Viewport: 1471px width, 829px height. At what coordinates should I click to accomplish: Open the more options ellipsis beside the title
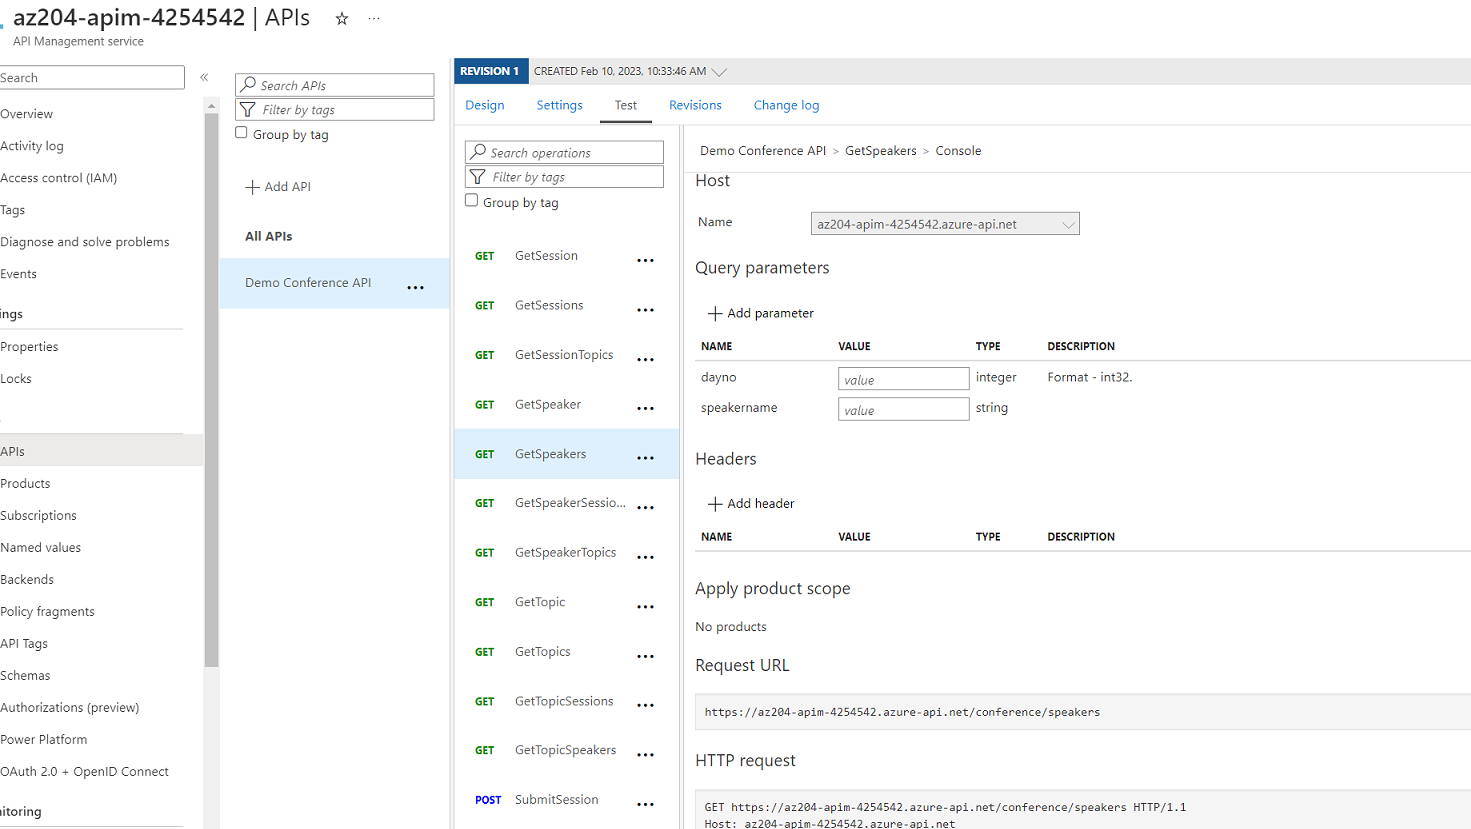pos(374,18)
